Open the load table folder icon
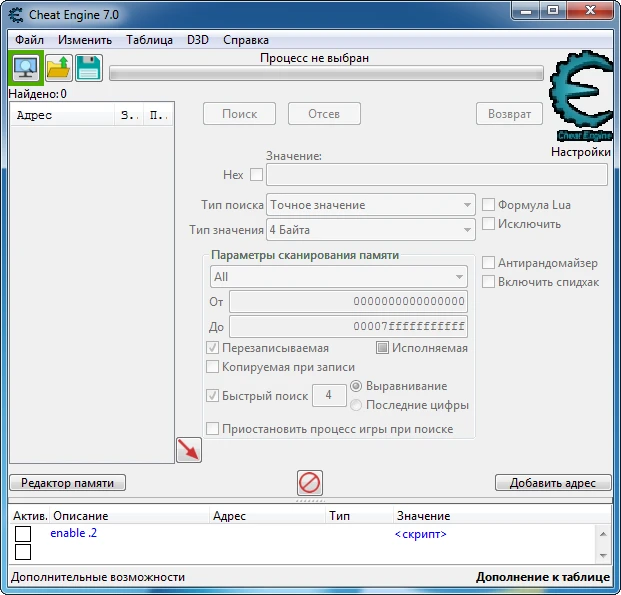This screenshot has width=621, height=595. (59, 68)
